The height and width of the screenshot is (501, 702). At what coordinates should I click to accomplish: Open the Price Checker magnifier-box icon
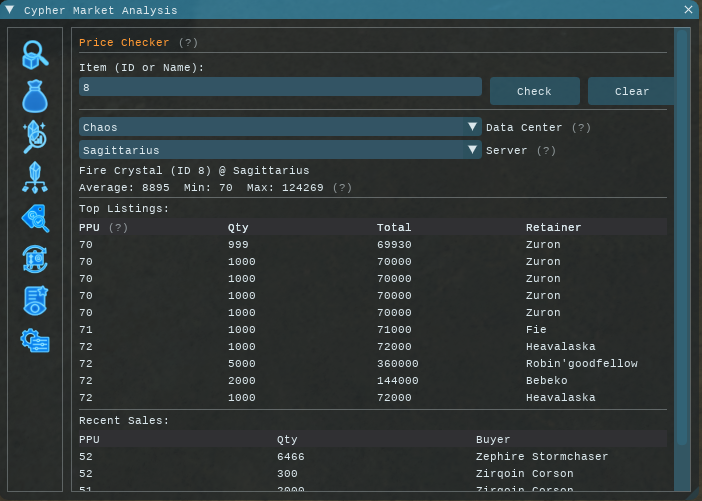tap(35, 55)
